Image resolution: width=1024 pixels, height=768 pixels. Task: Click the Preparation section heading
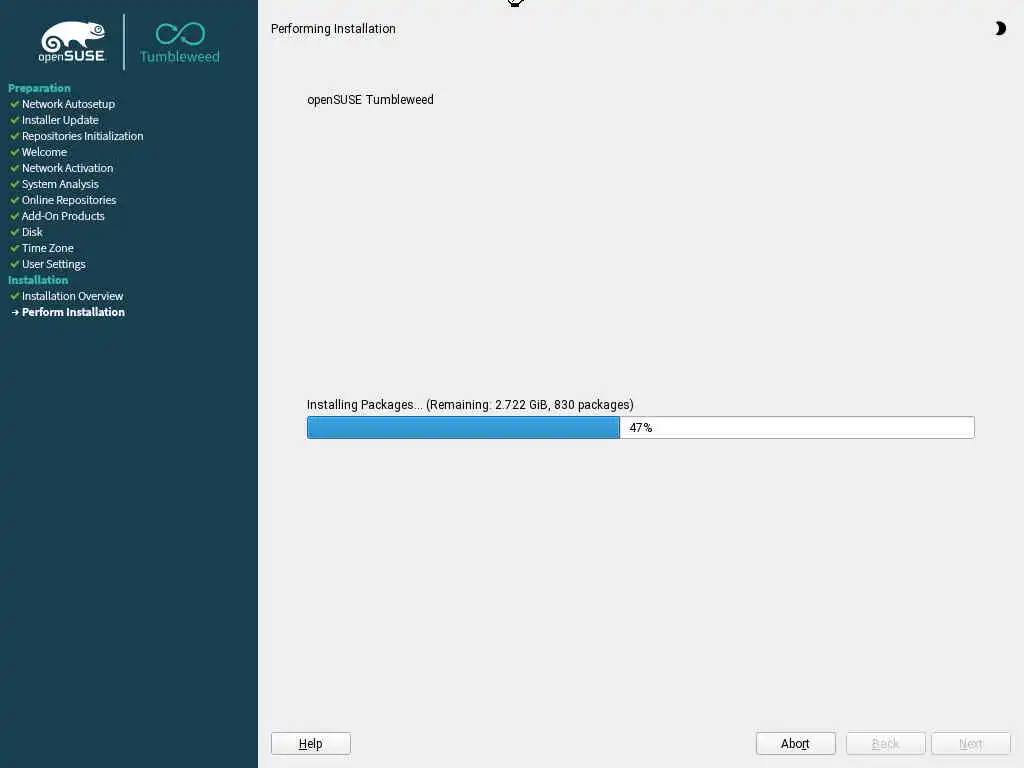pos(39,88)
